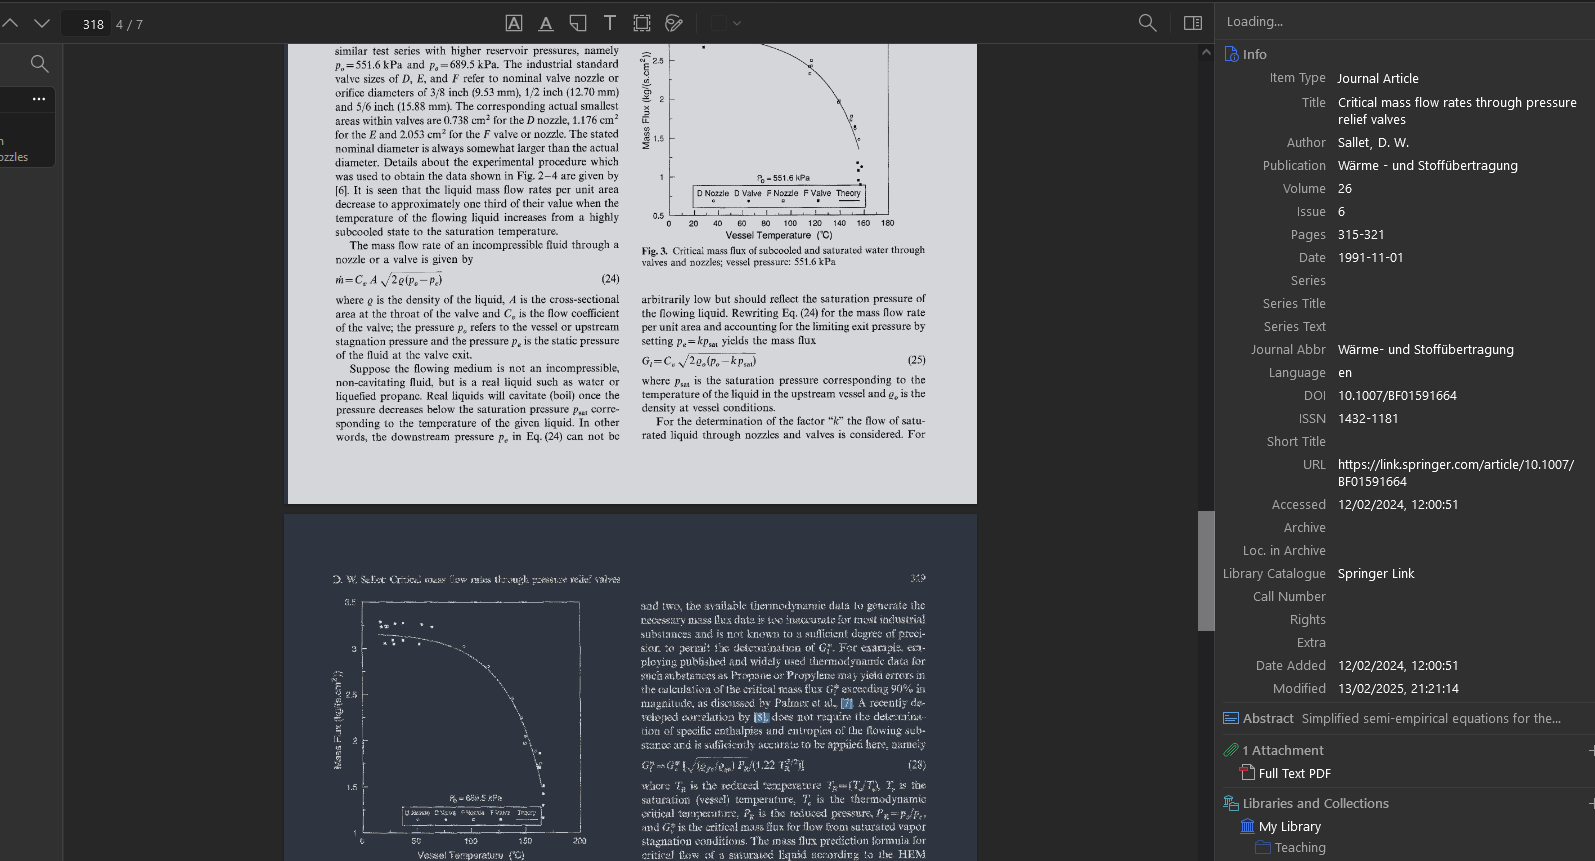Screen dimensions: 1595x861
Task: Click the highlighted reference [8] in PDF
Action: click(761, 717)
